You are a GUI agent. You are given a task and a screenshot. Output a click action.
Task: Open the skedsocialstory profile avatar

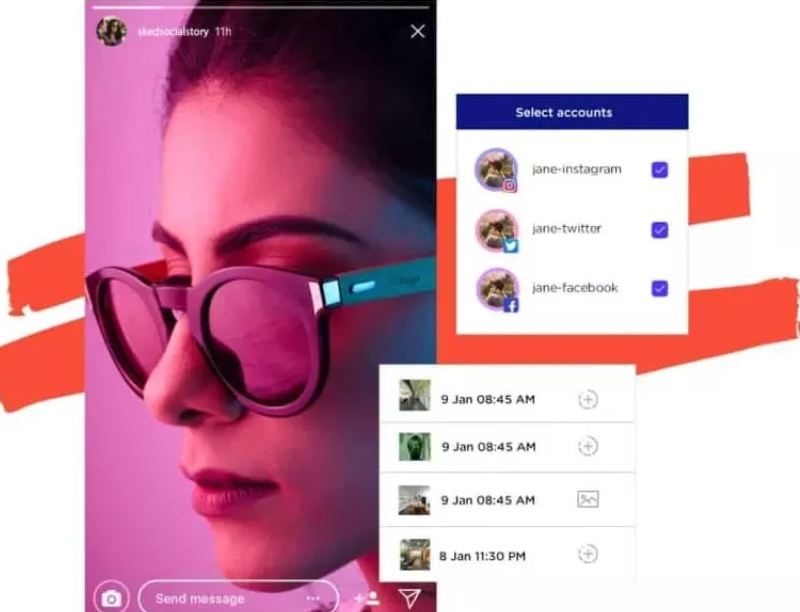click(x=112, y=31)
